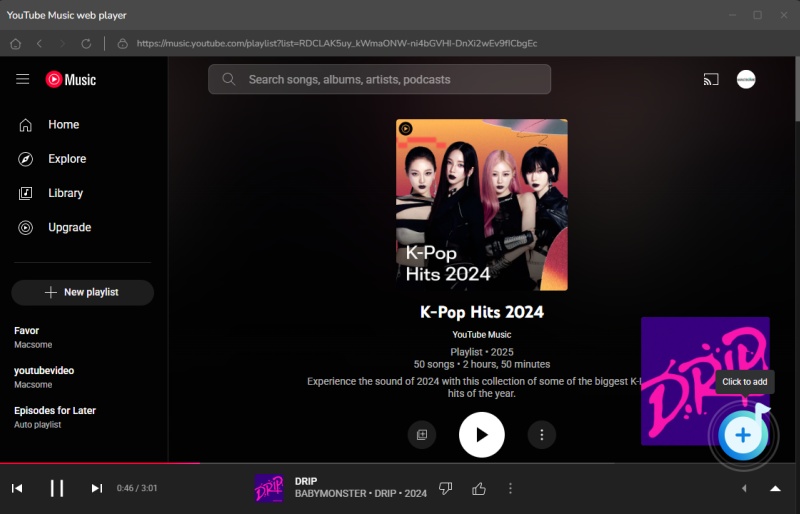The height and width of the screenshot is (514, 800).
Task: Click the browser home icon
Action: 16,43
